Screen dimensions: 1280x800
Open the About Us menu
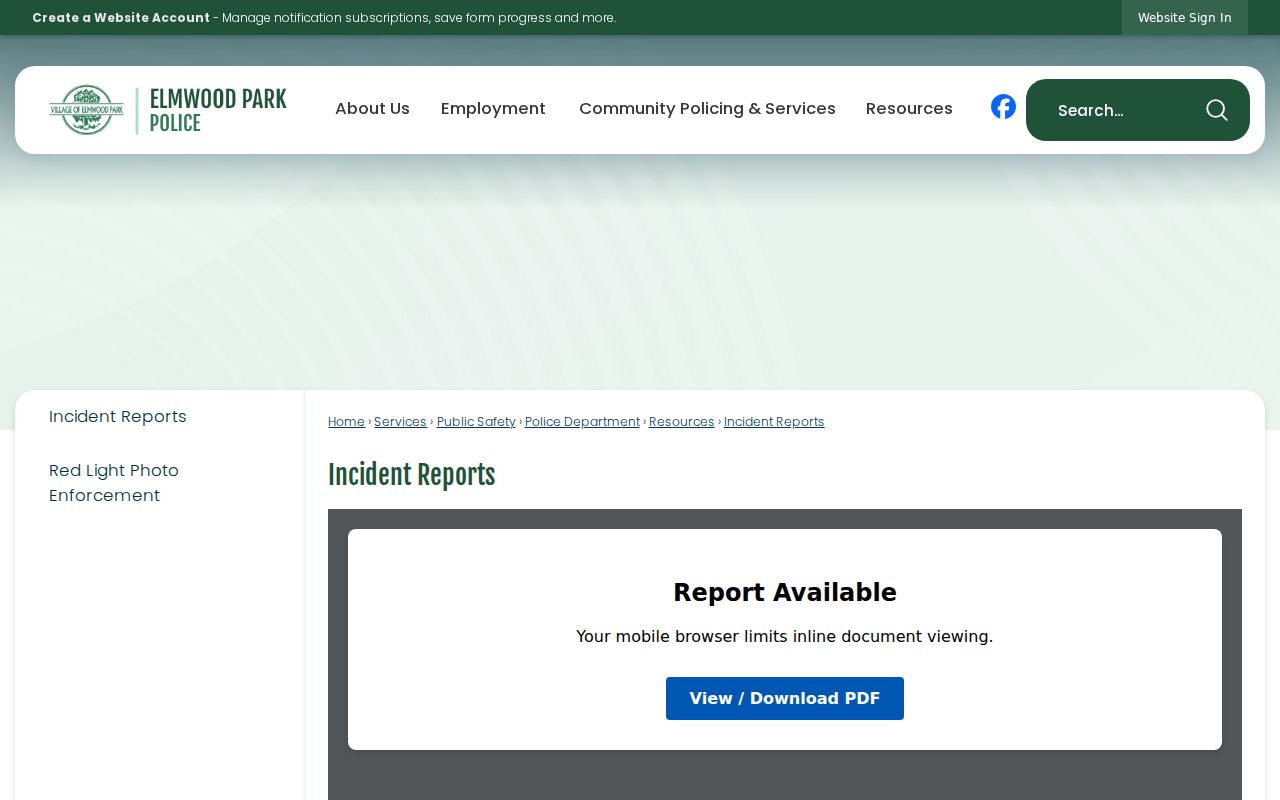[372, 109]
